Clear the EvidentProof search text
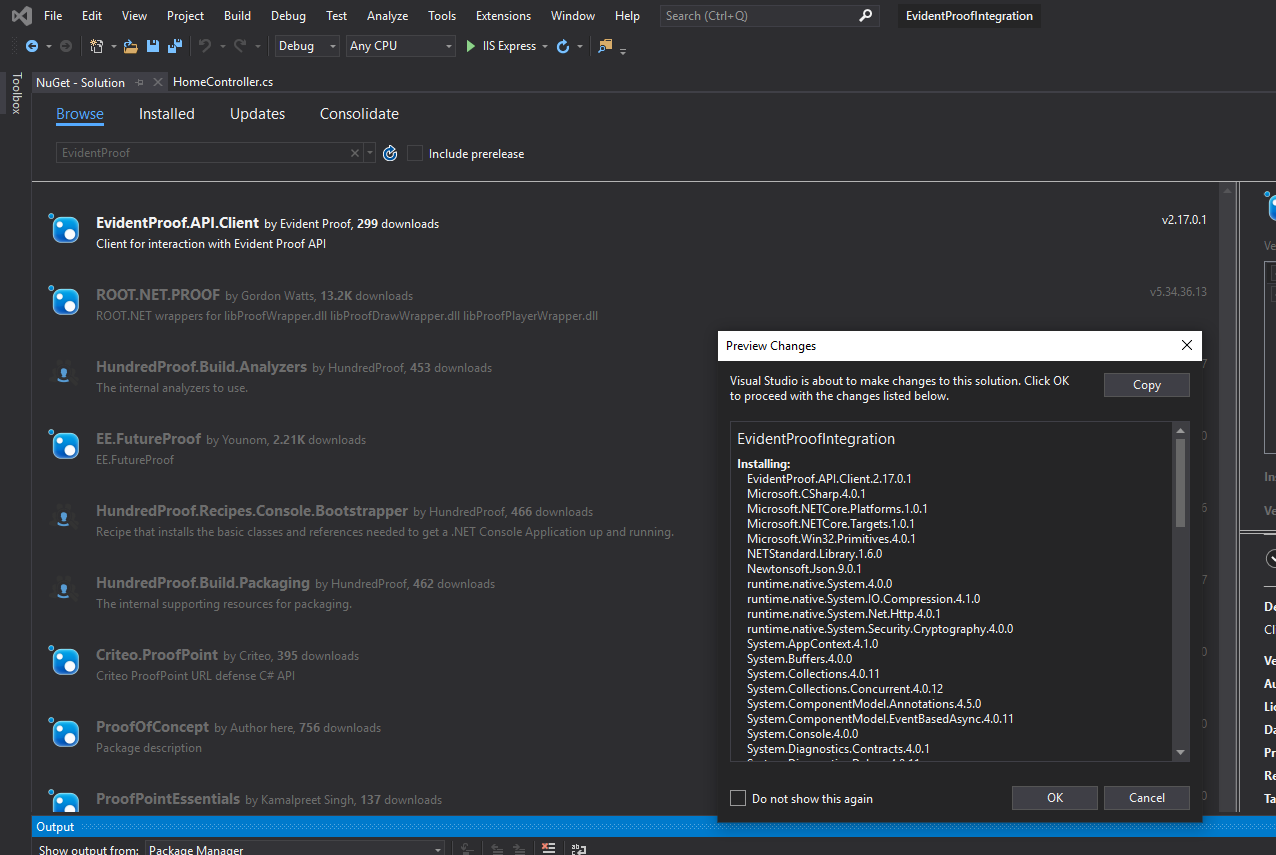 pyautogui.click(x=354, y=153)
